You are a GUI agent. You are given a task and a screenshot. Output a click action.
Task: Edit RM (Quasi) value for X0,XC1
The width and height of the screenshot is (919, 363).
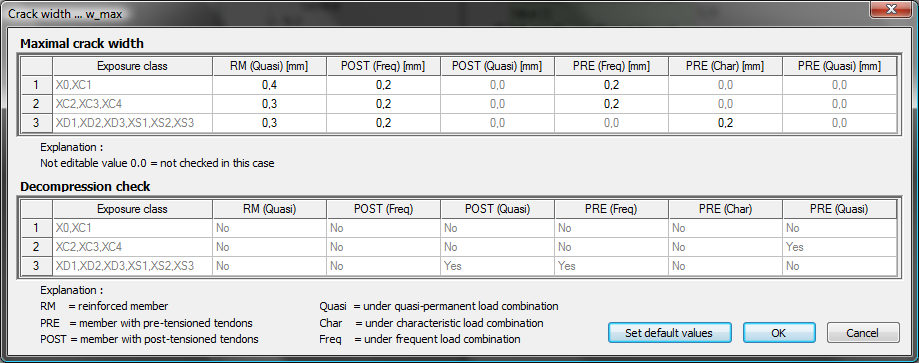(269, 85)
